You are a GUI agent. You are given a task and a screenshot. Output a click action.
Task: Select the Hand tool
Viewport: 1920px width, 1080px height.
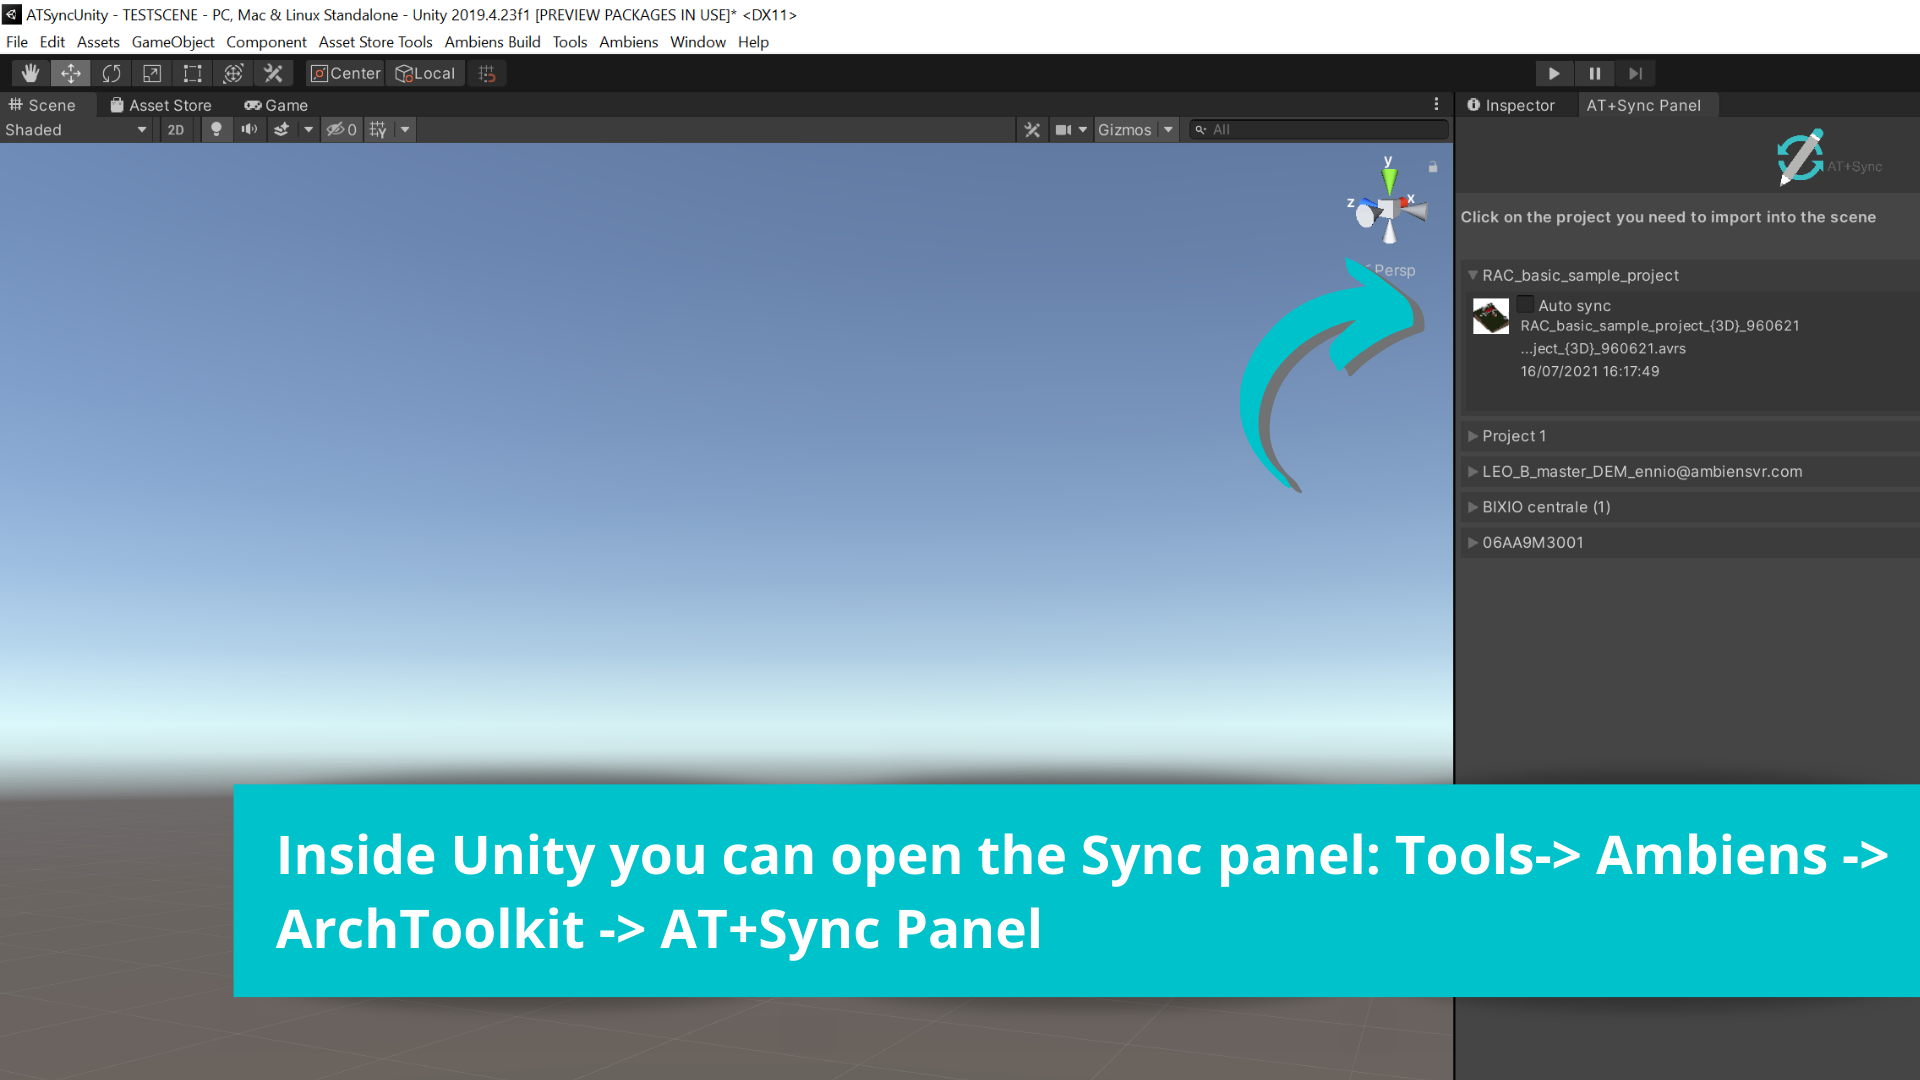tap(30, 73)
